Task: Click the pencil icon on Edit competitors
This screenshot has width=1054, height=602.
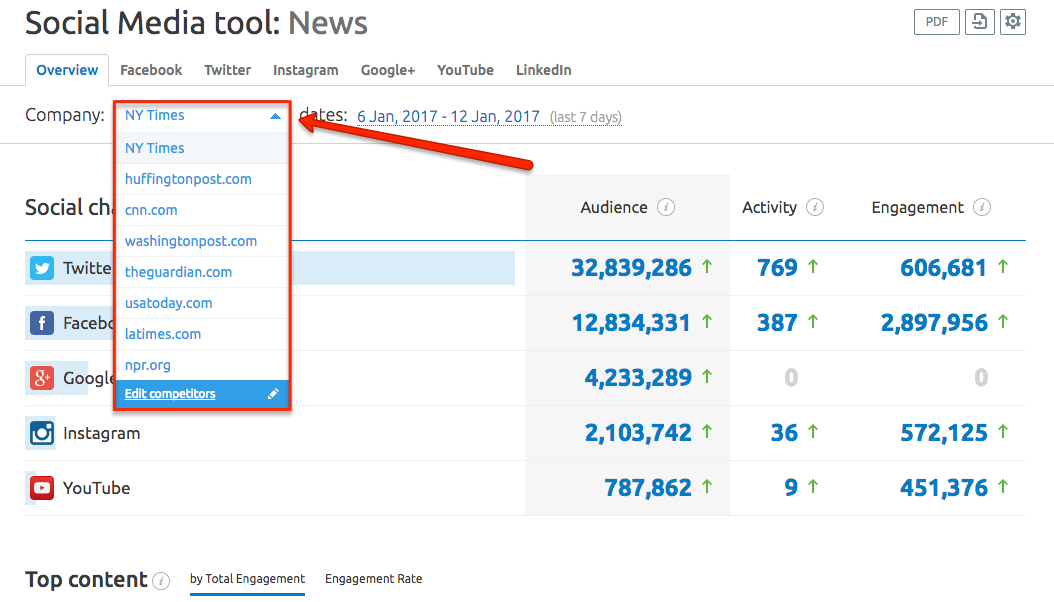Action: [272, 393]
